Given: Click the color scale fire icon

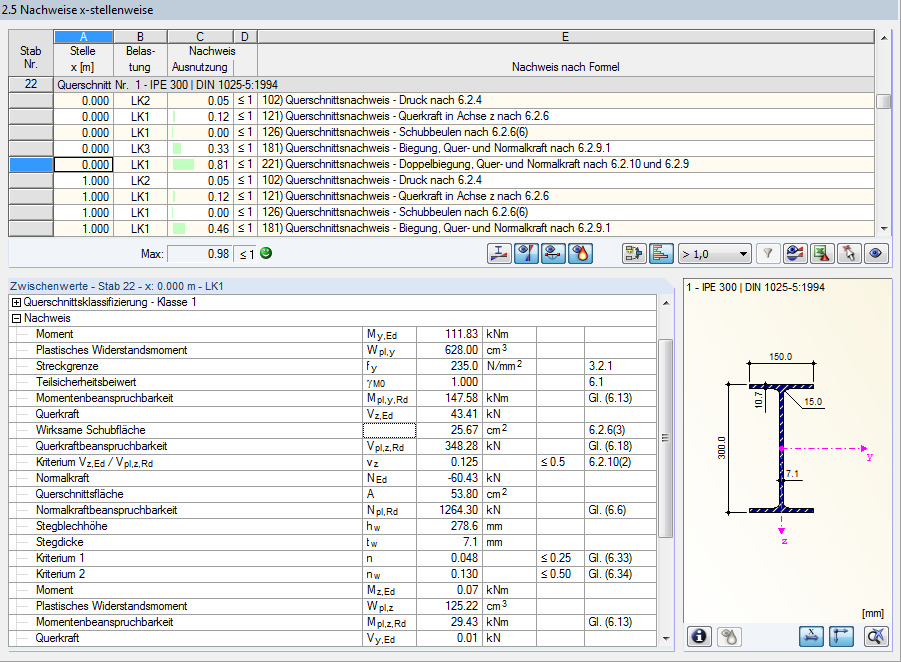Looking at the screenshot, I should click(578, 253).
